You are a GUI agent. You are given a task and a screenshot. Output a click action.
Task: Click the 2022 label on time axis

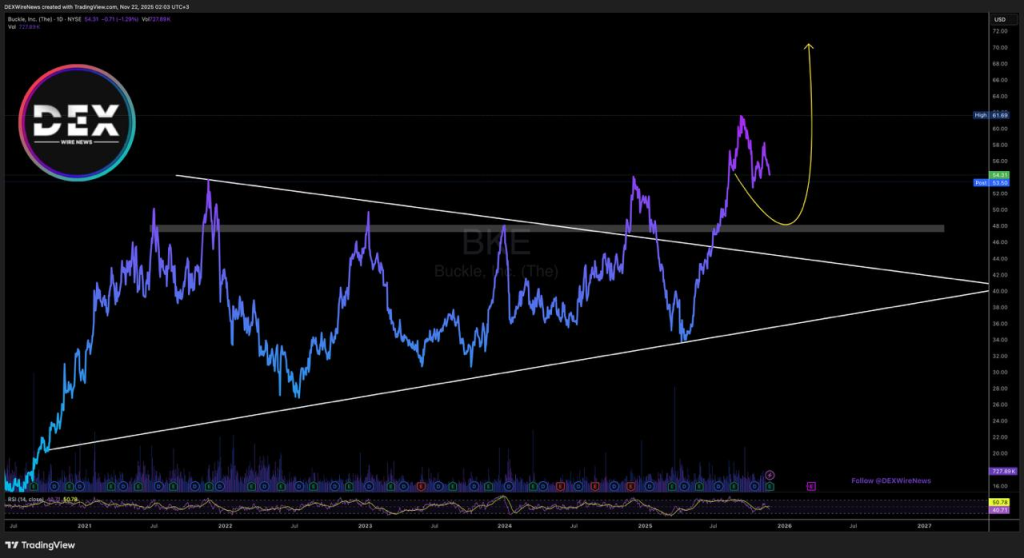click(x=225, y=525)
